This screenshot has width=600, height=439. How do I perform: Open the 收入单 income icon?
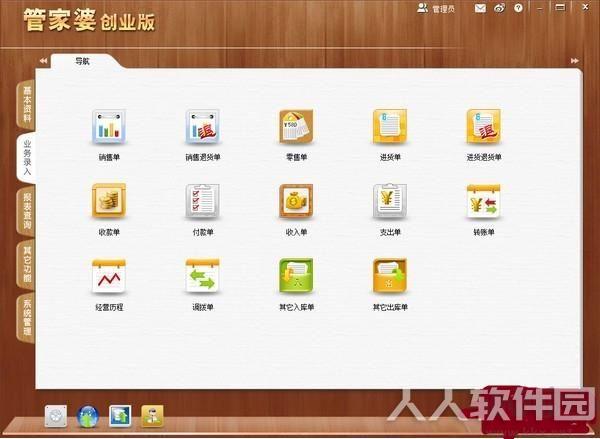296,201
